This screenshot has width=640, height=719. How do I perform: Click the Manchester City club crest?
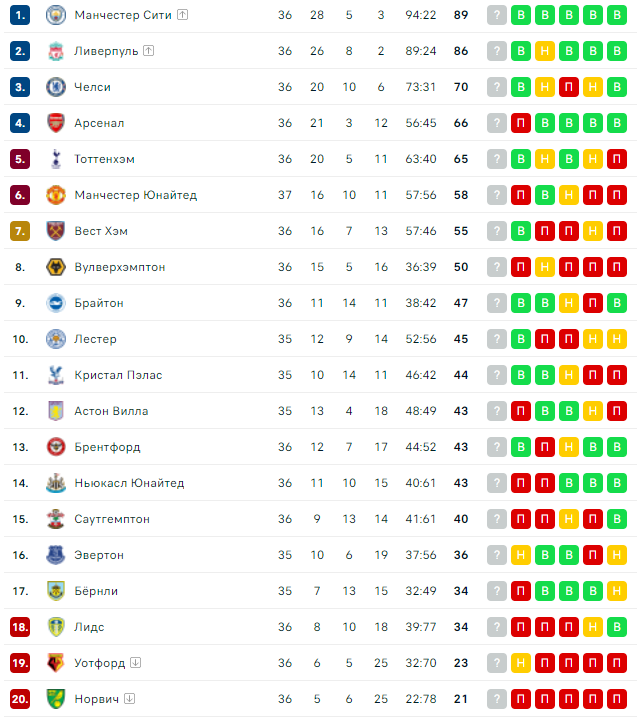(56, 15)
